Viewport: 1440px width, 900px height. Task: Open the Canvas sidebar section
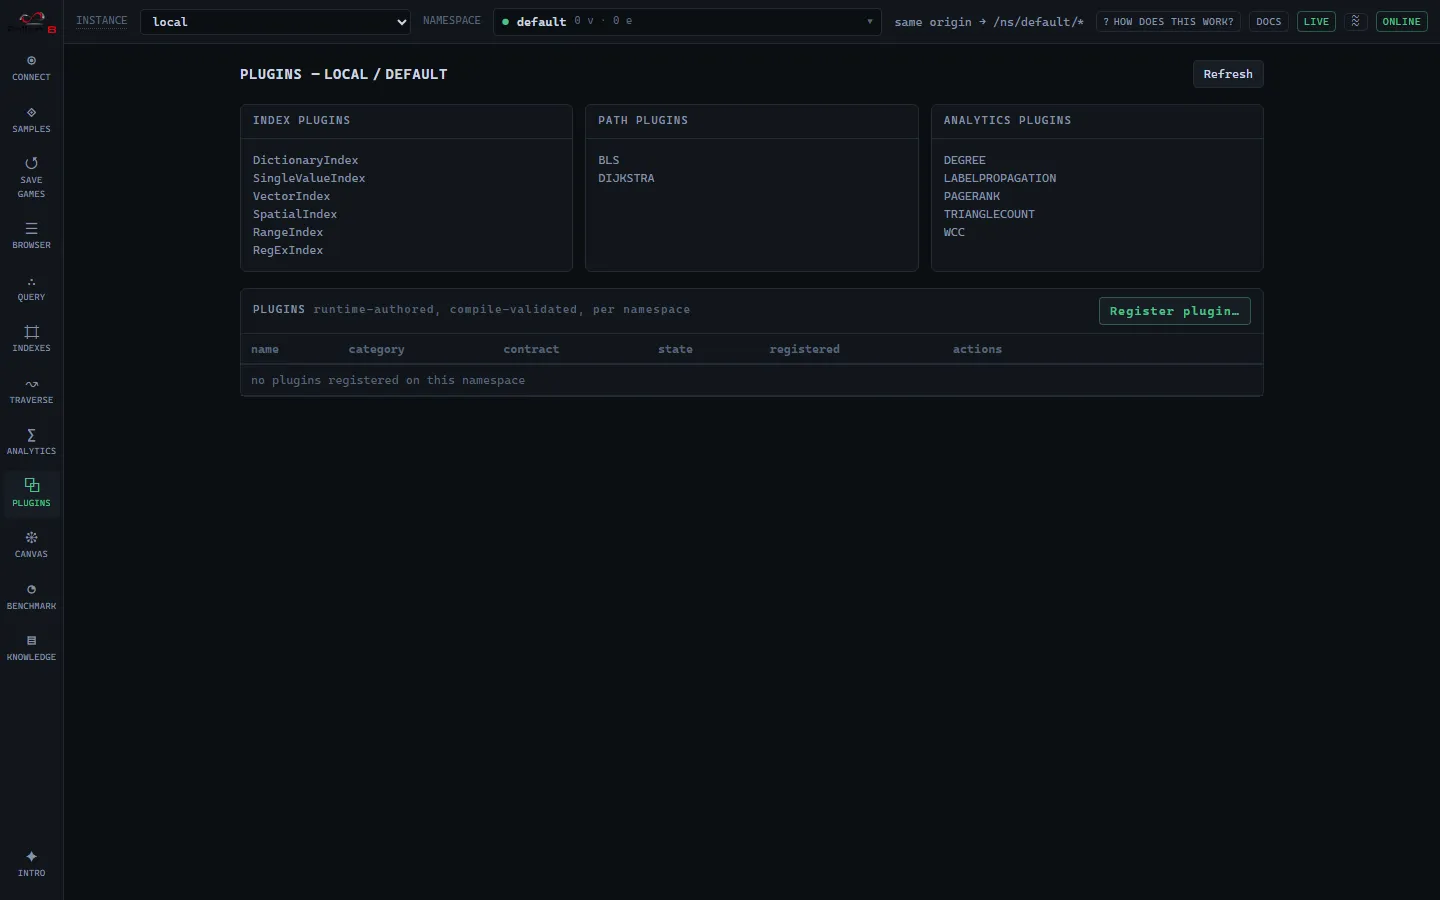click(x=31, y=545)
